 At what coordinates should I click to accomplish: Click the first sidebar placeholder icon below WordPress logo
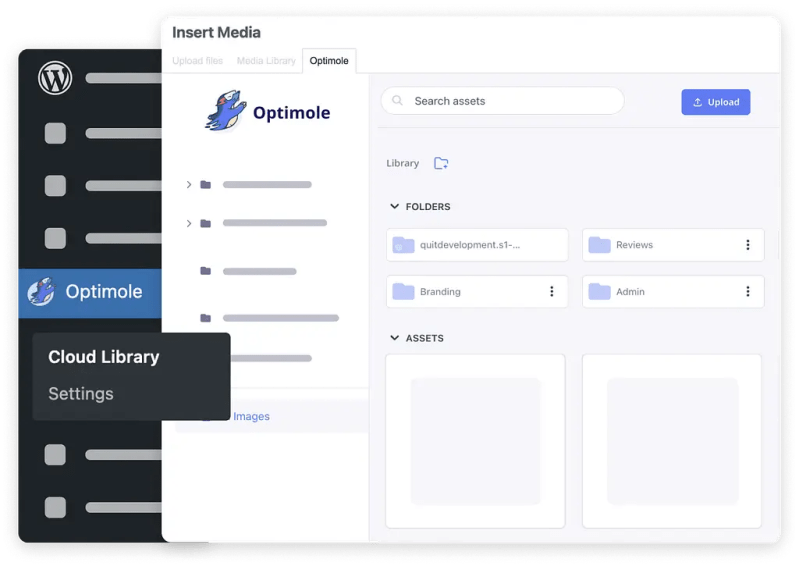click(x=55, y=133)
